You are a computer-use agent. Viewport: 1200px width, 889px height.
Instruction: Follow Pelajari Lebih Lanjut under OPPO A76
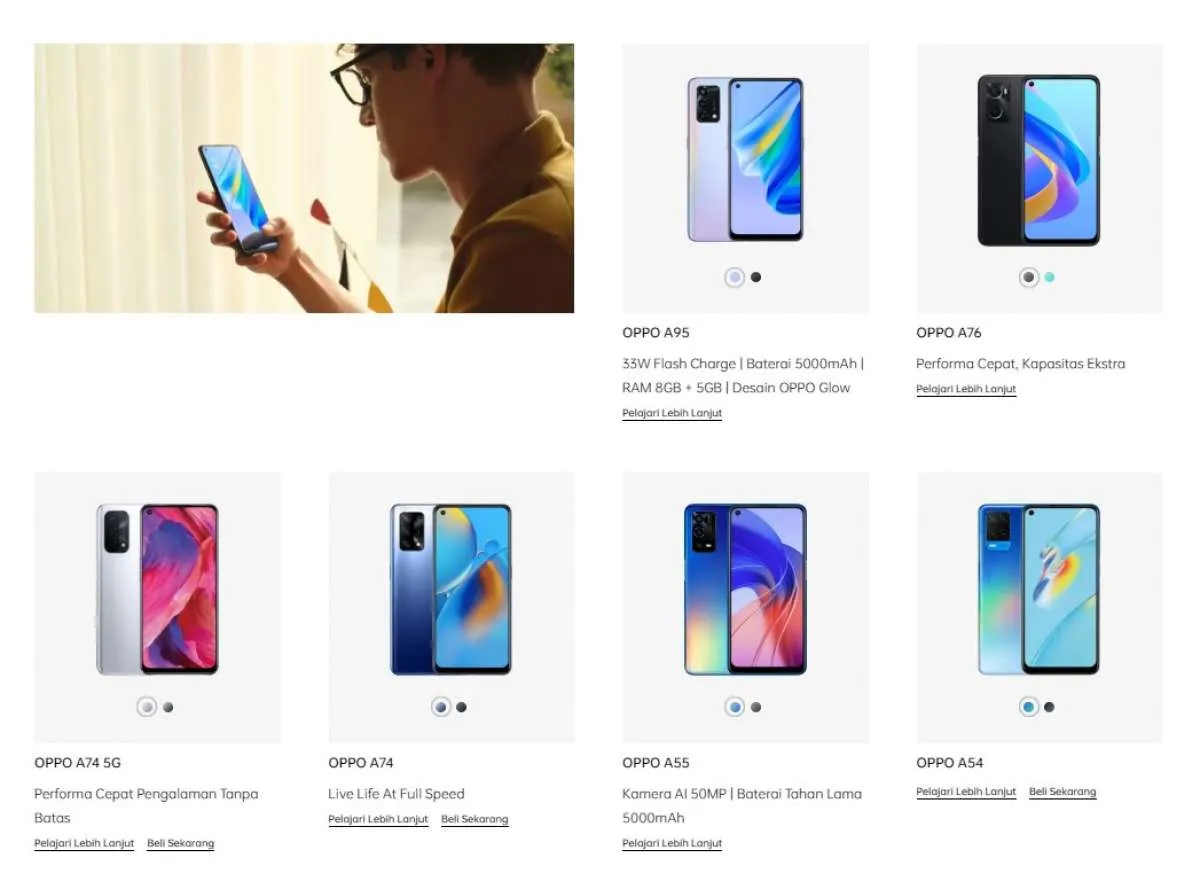[966, 389]
